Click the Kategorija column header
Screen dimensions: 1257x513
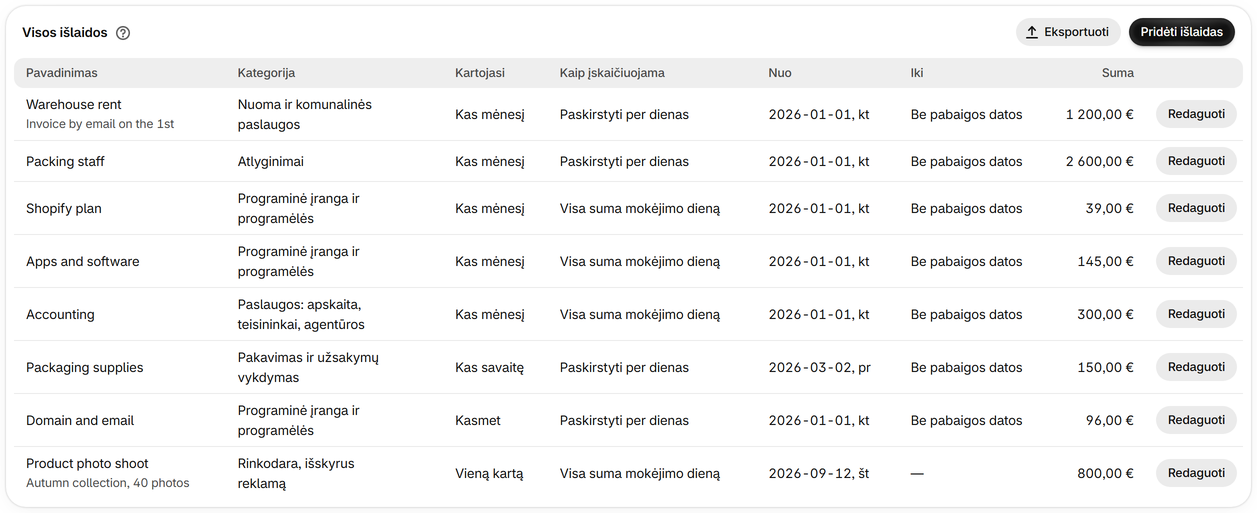point(266,73)
